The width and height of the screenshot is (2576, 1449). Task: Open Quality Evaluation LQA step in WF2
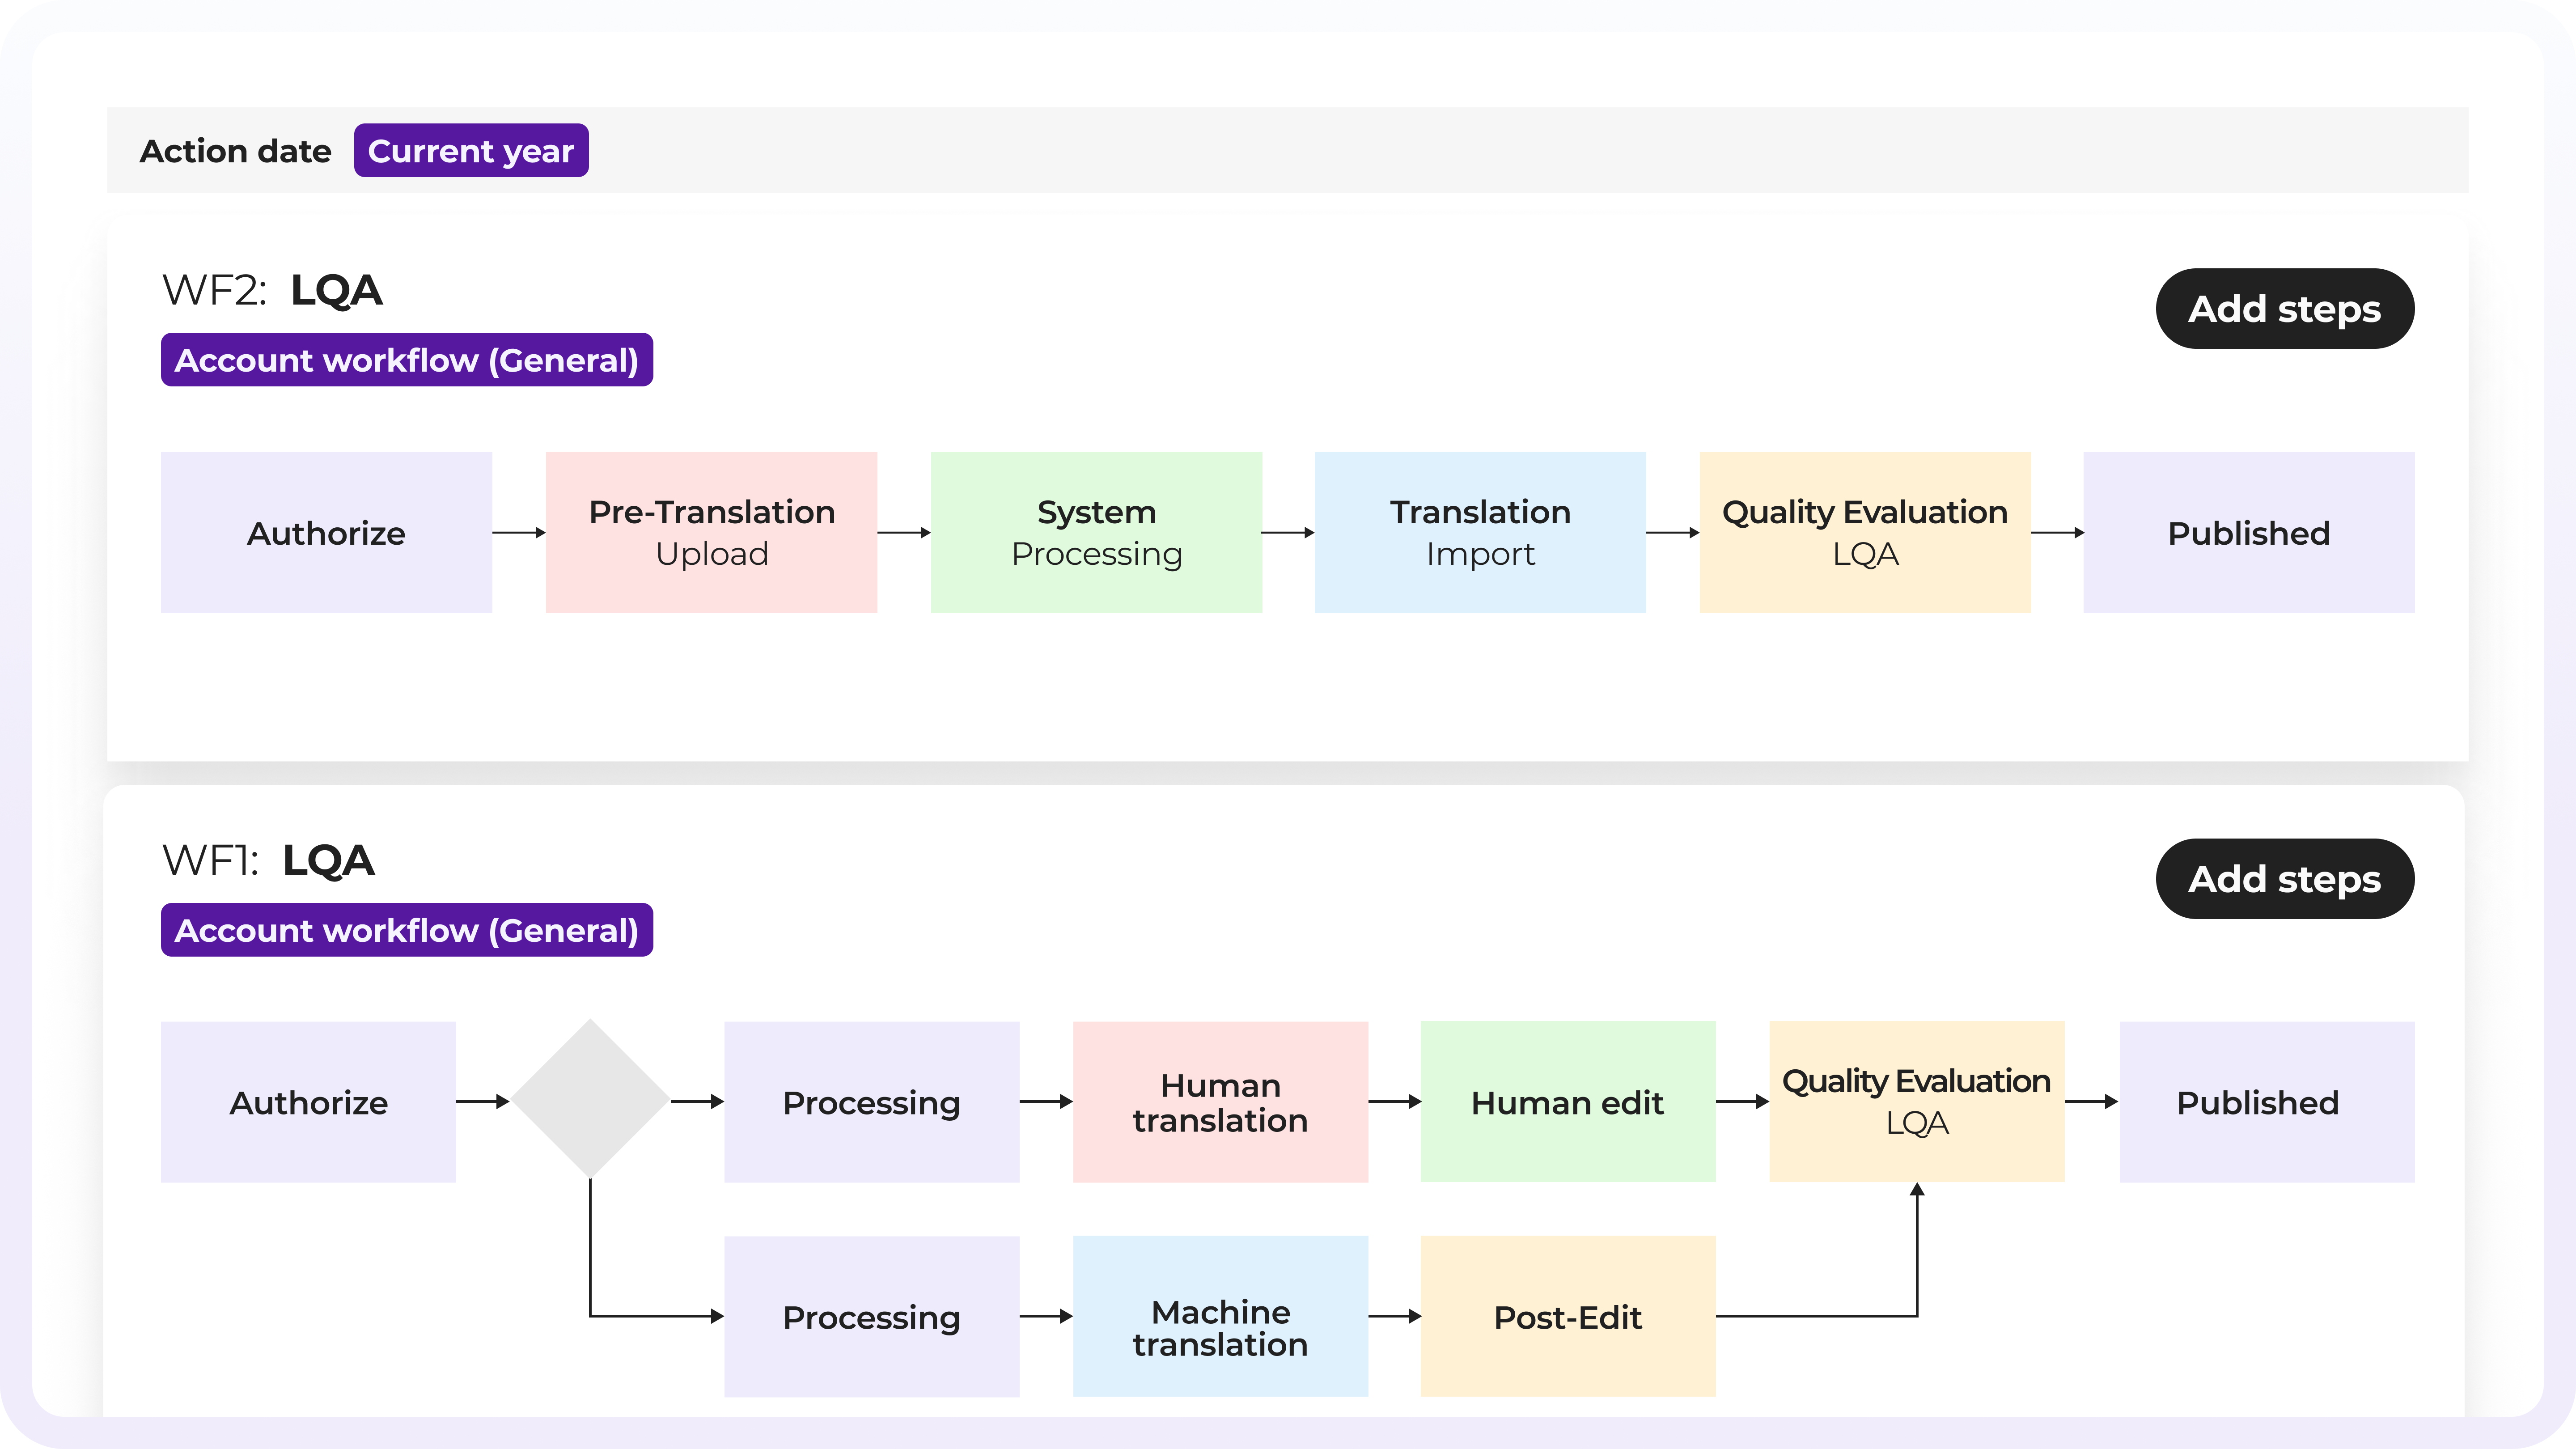1865,533
